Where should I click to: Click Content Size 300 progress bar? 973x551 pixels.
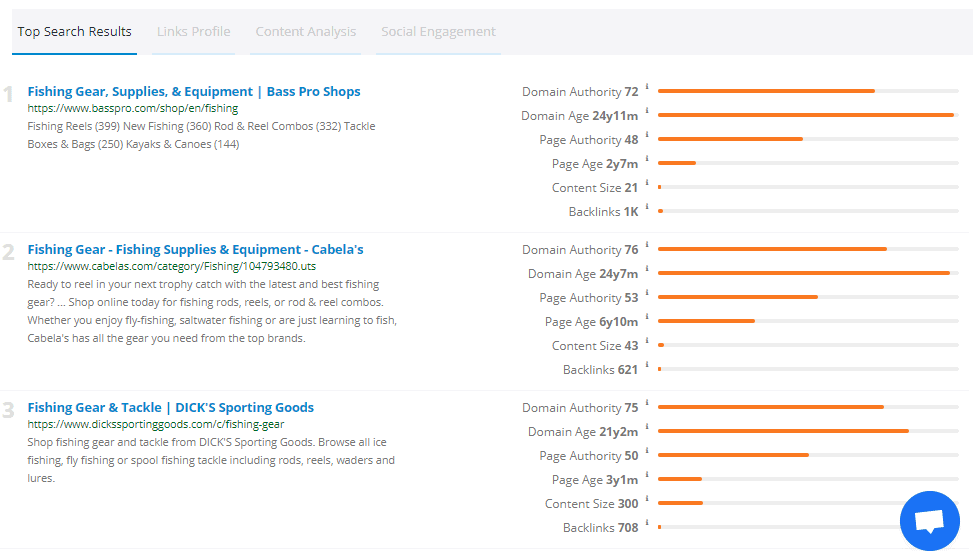click(808, 503)
